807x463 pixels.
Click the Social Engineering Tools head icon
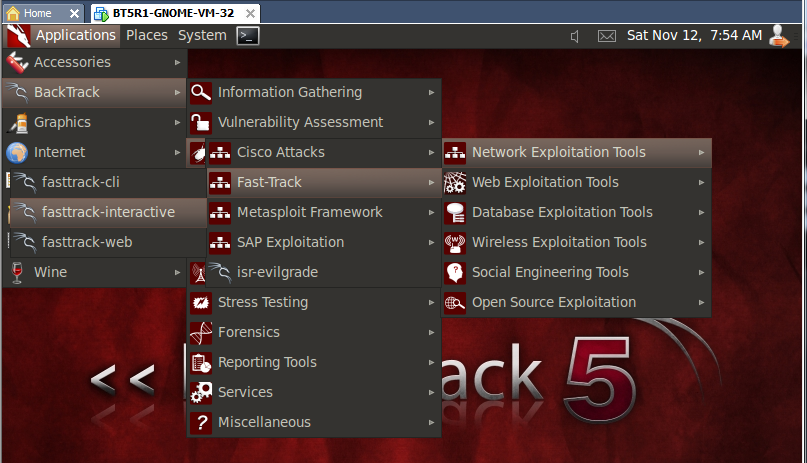click(455, 272)
